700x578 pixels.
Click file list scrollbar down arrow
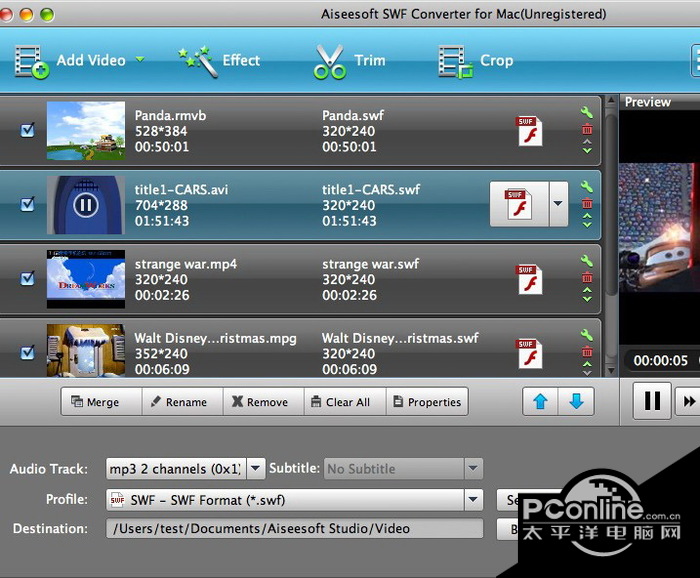(611, 370)
